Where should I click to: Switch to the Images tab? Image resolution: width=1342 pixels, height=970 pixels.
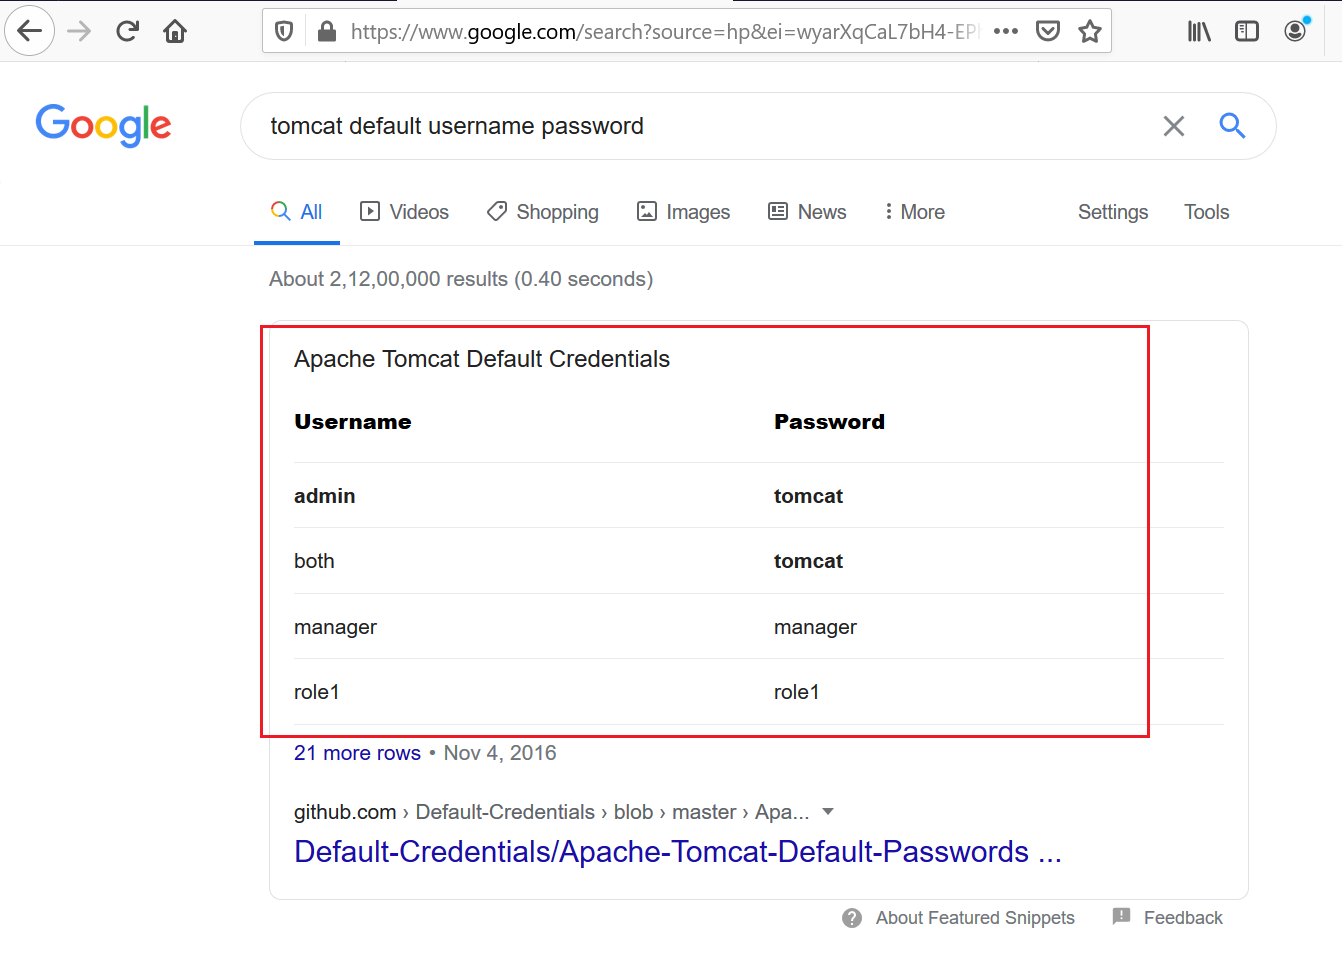pyautogui.click(x=684, y=212)
